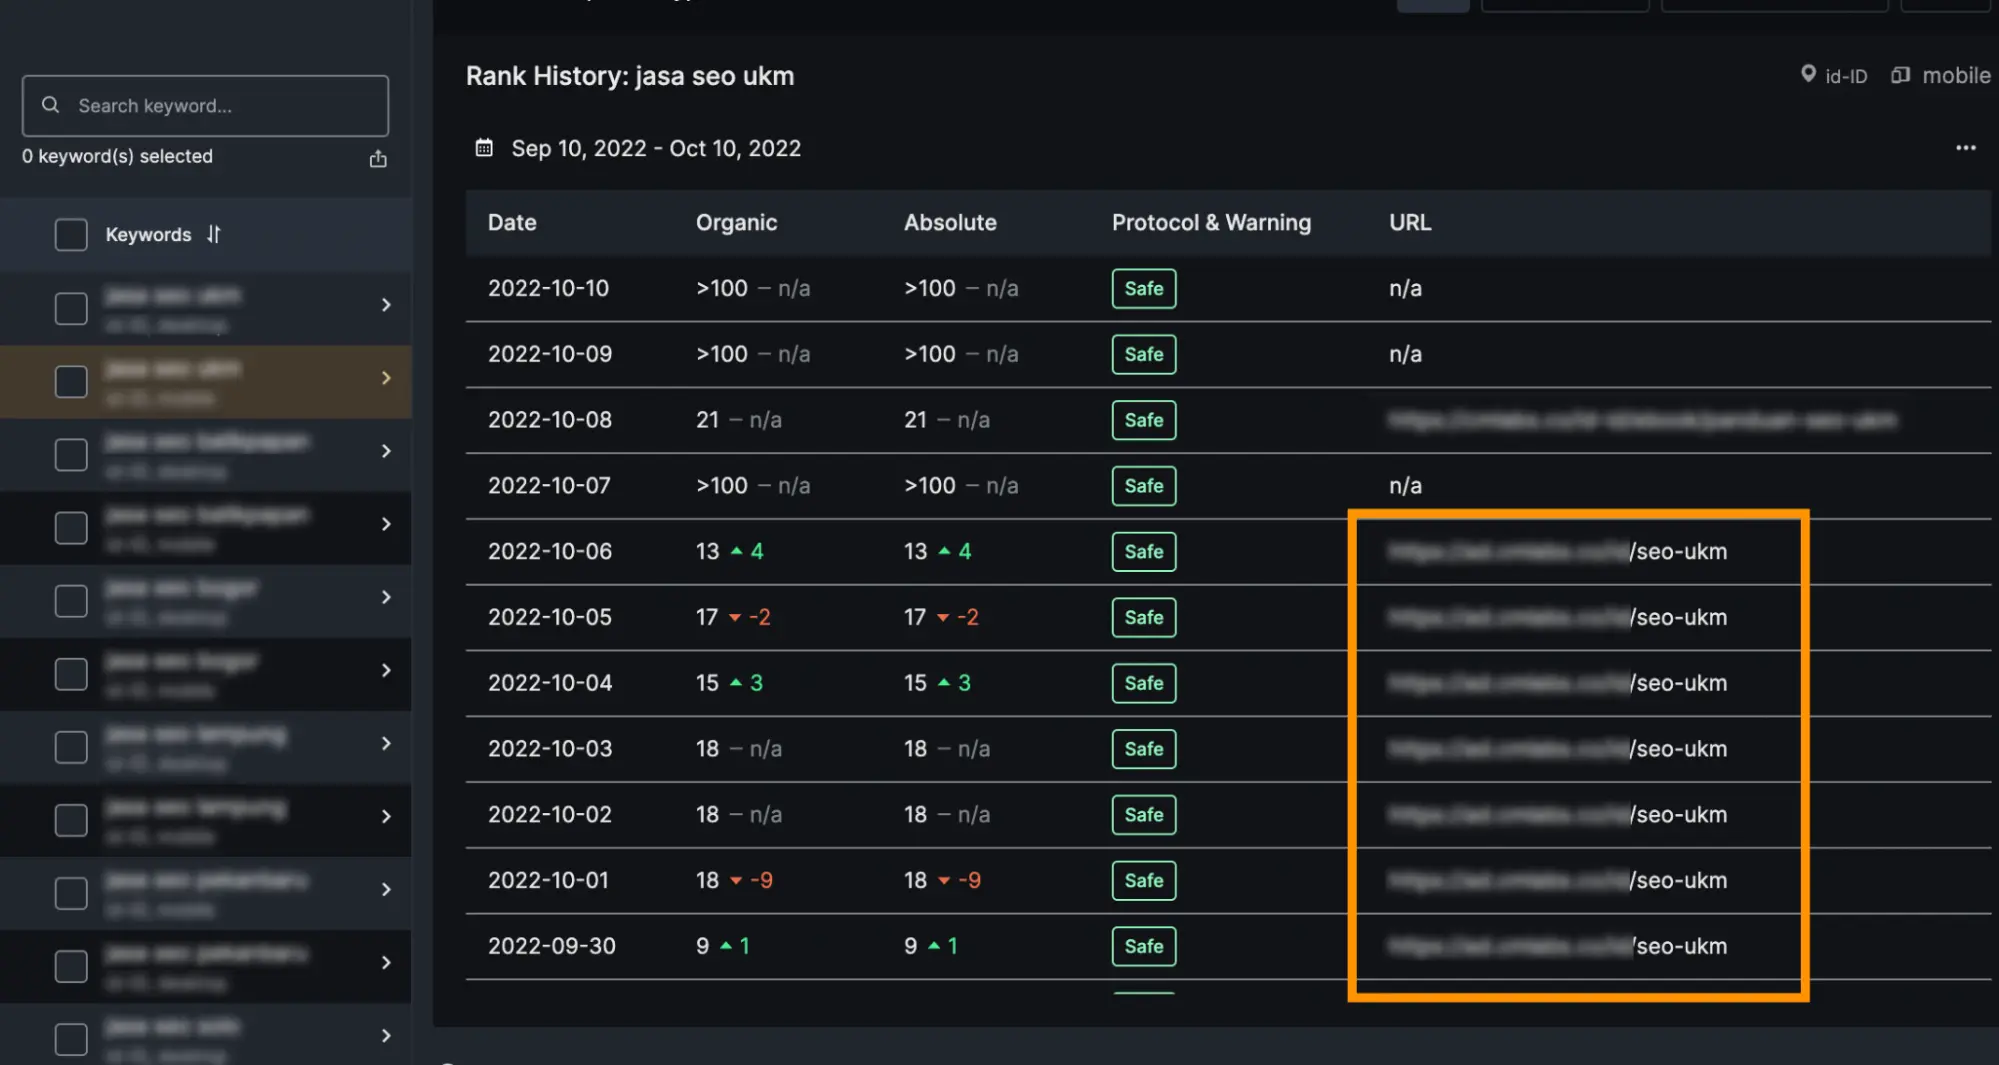Check the first jasa seo balikpapan checkbox
Image resolution: width=1999 pixels, height=1065 pixels.
click(x=71, y=454)
